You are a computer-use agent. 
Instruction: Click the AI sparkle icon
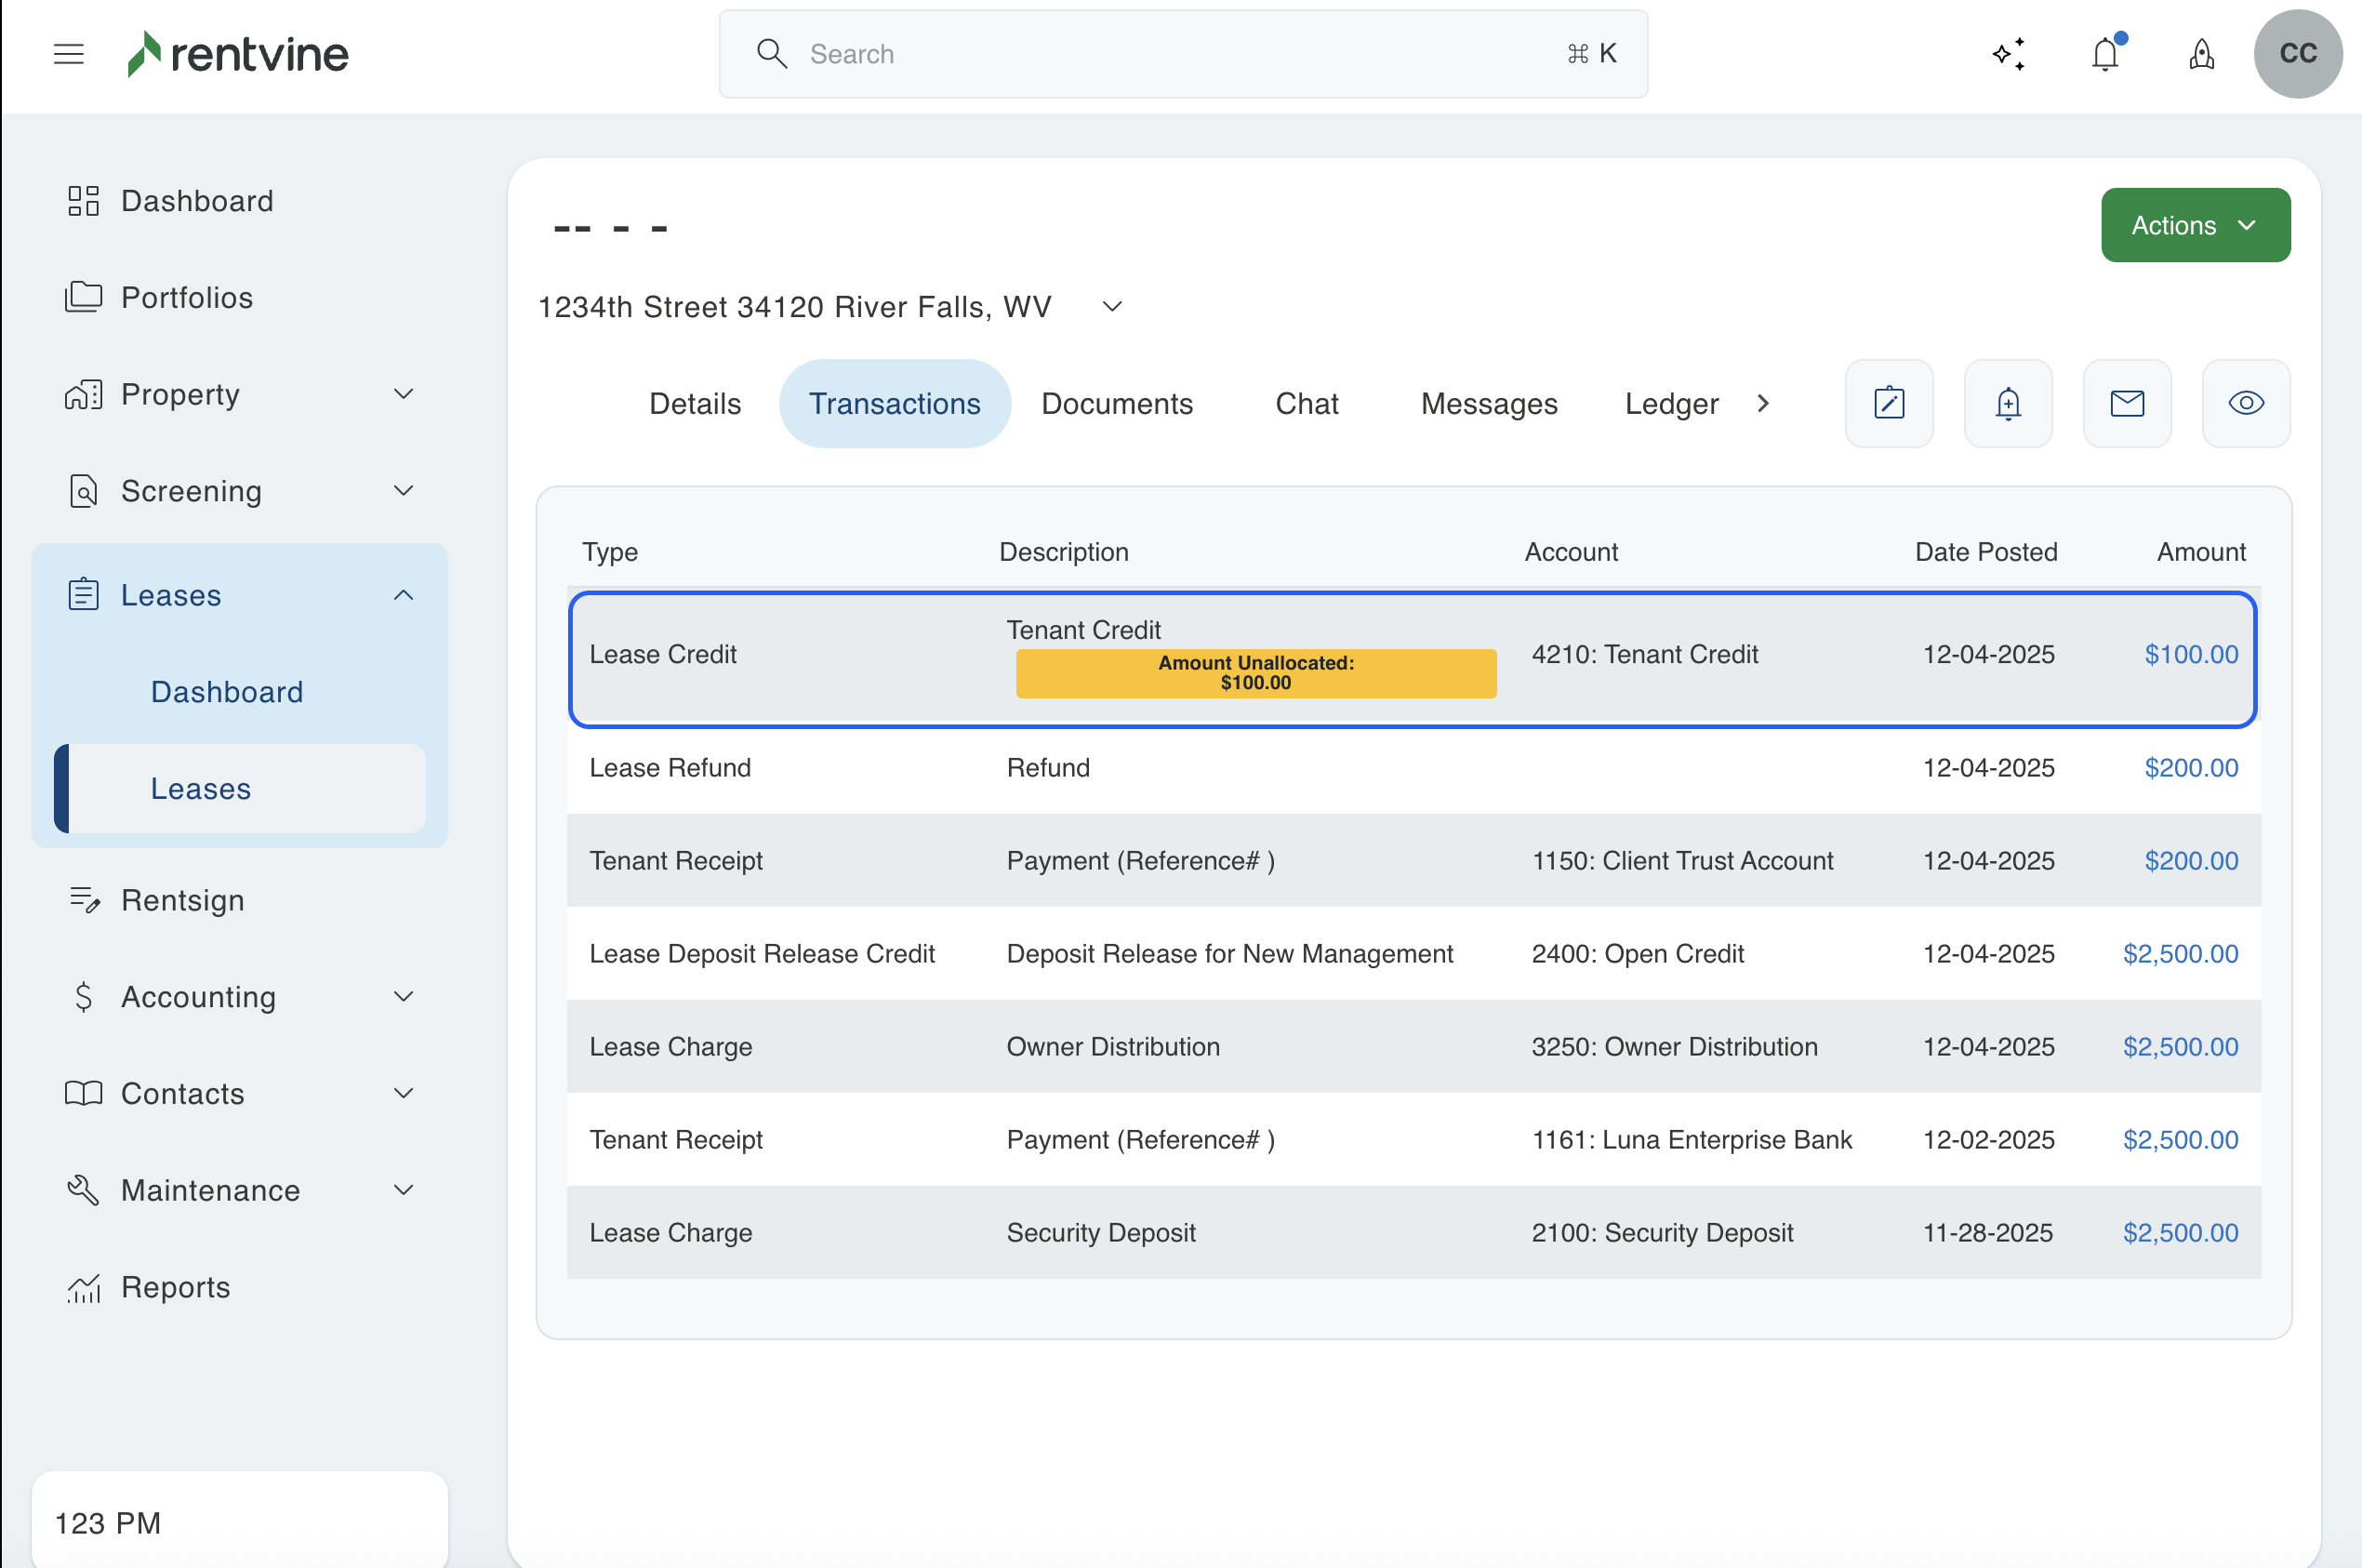2008,54
